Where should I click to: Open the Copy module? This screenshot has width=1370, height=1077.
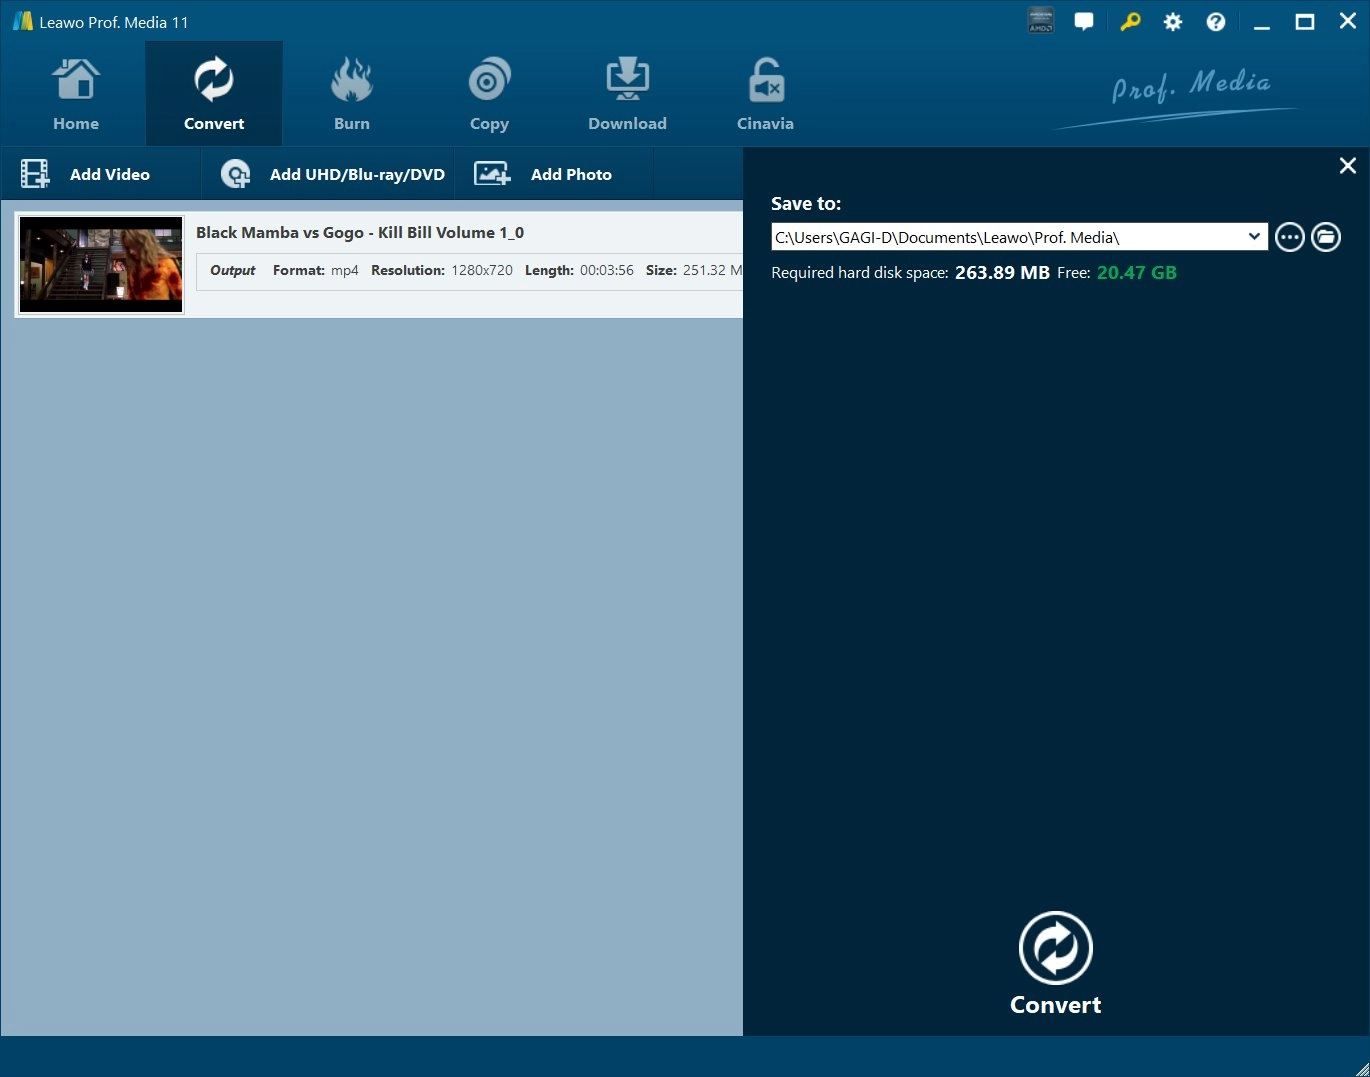(489, 95)
